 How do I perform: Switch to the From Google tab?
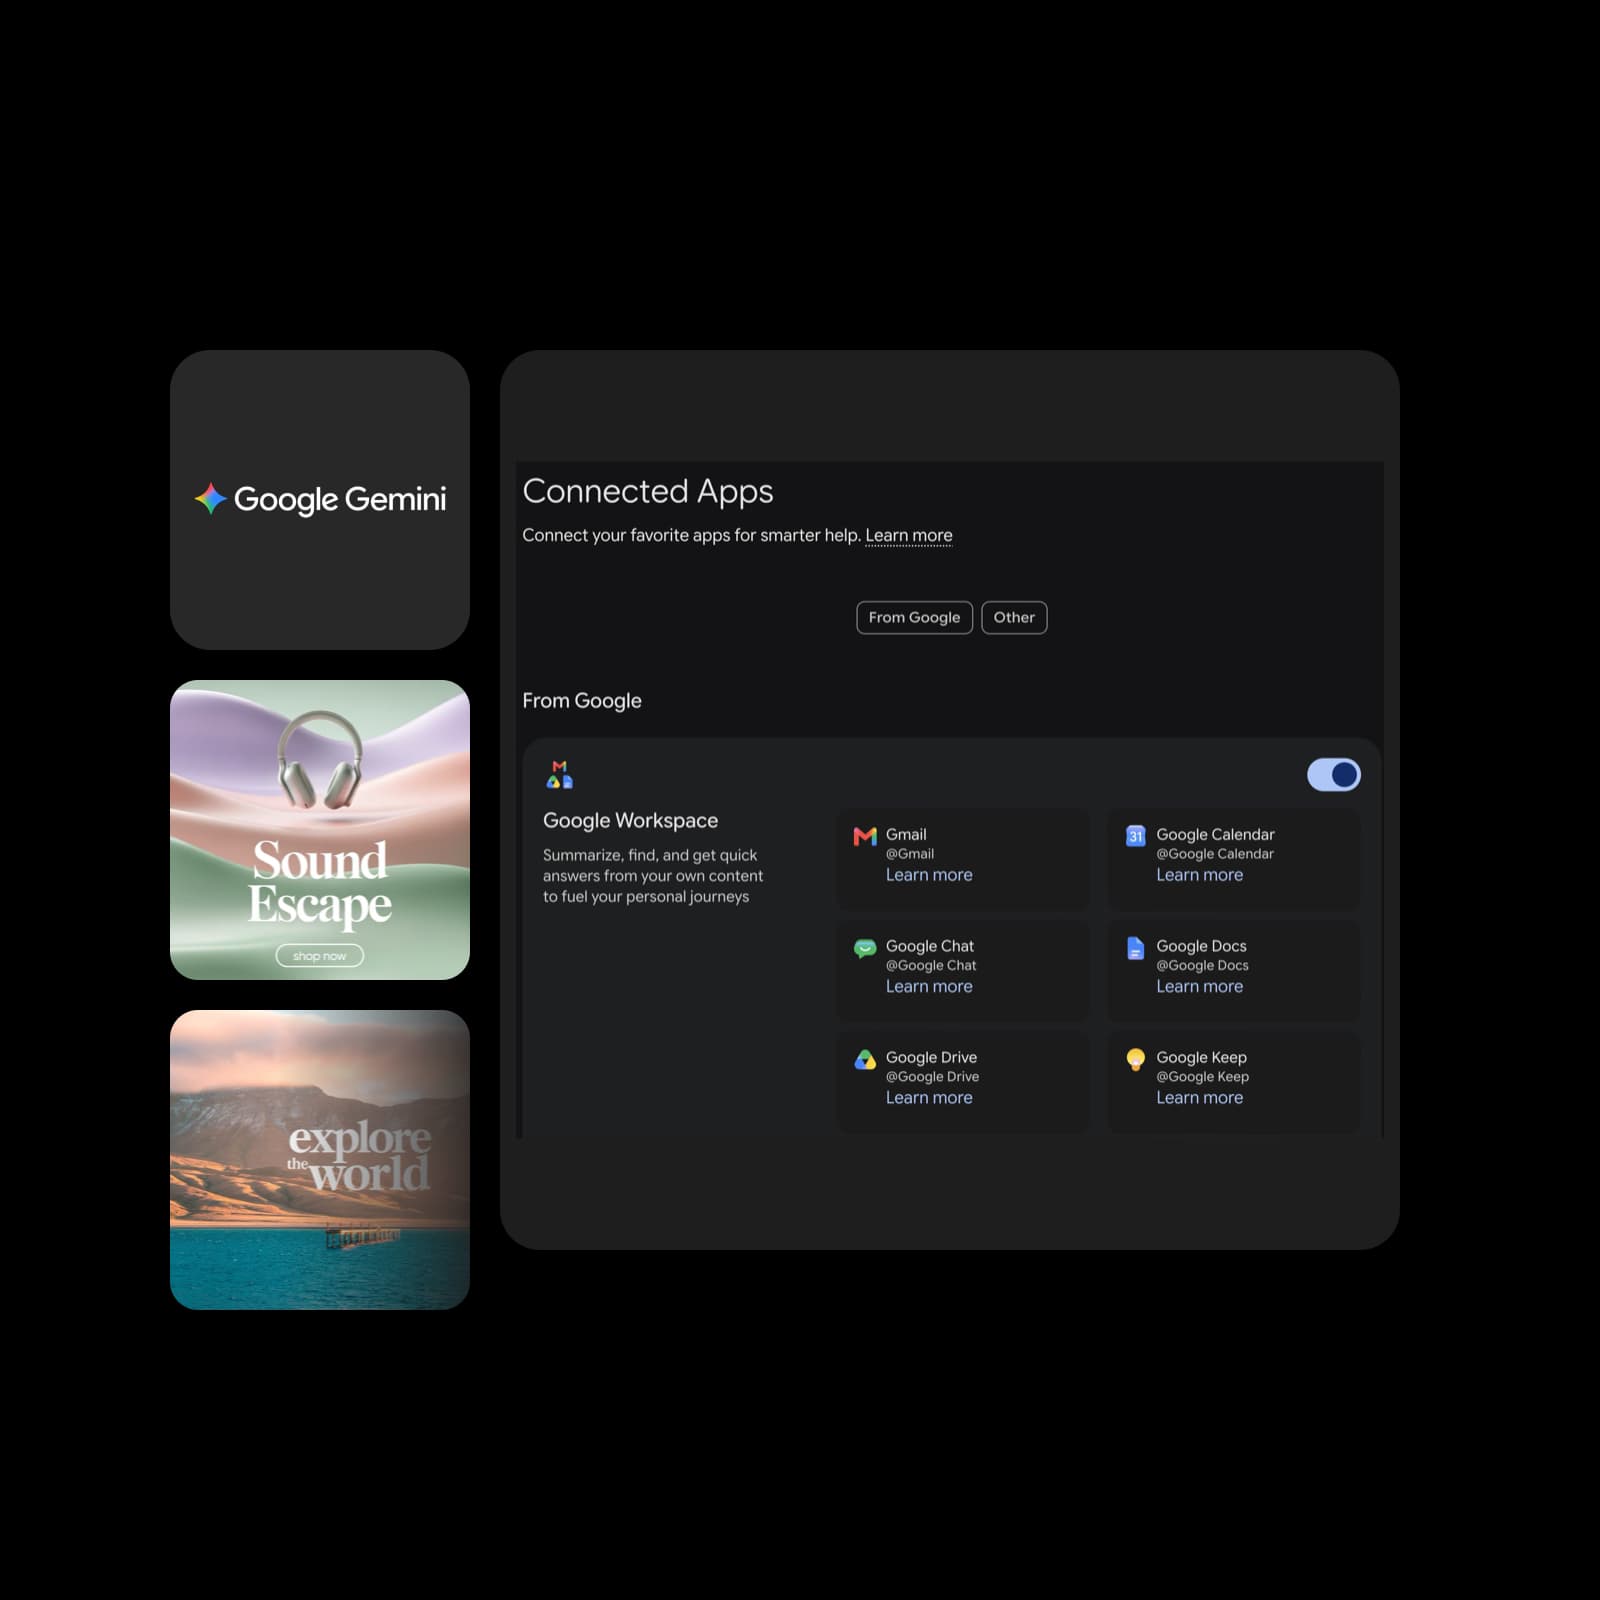point(914,617)
